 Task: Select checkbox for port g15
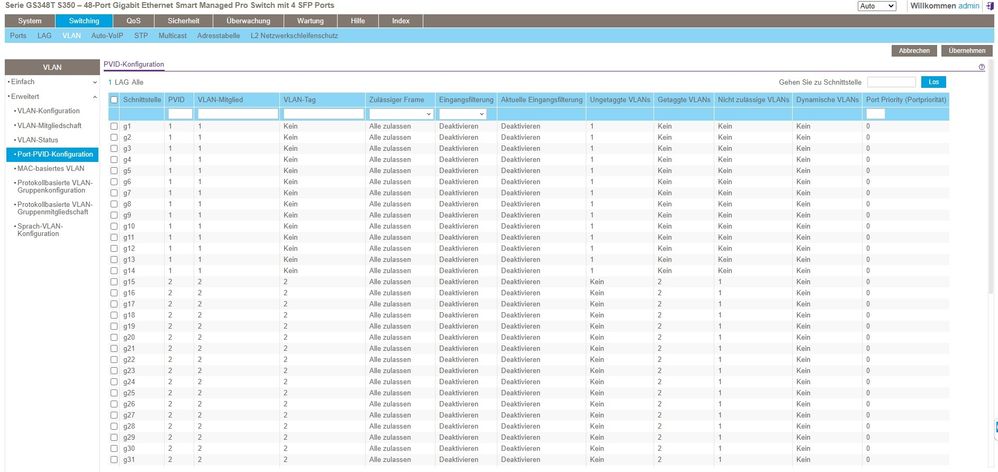(114, 281)
